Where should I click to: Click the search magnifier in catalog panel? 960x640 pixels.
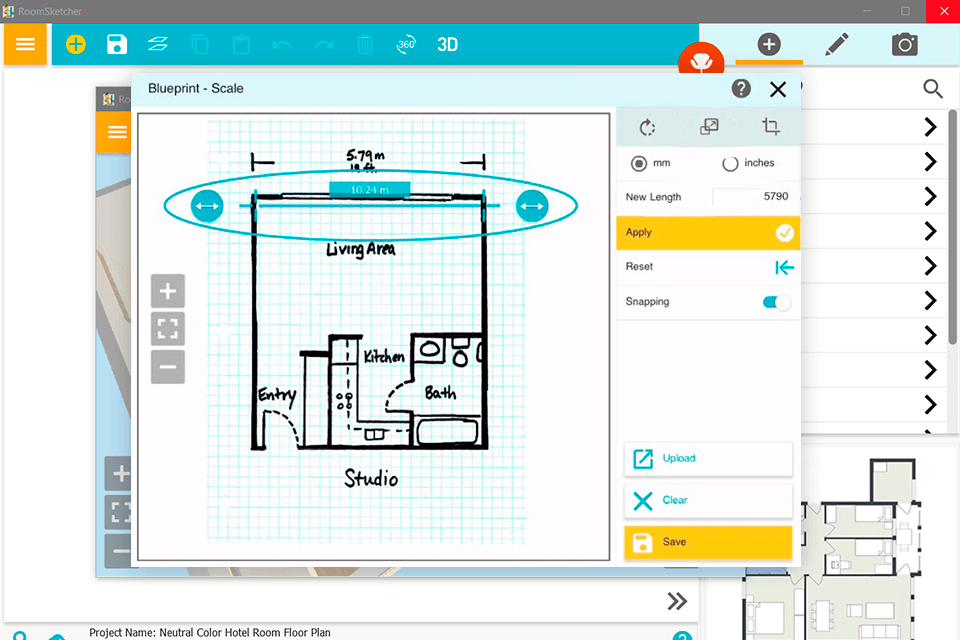932,89
